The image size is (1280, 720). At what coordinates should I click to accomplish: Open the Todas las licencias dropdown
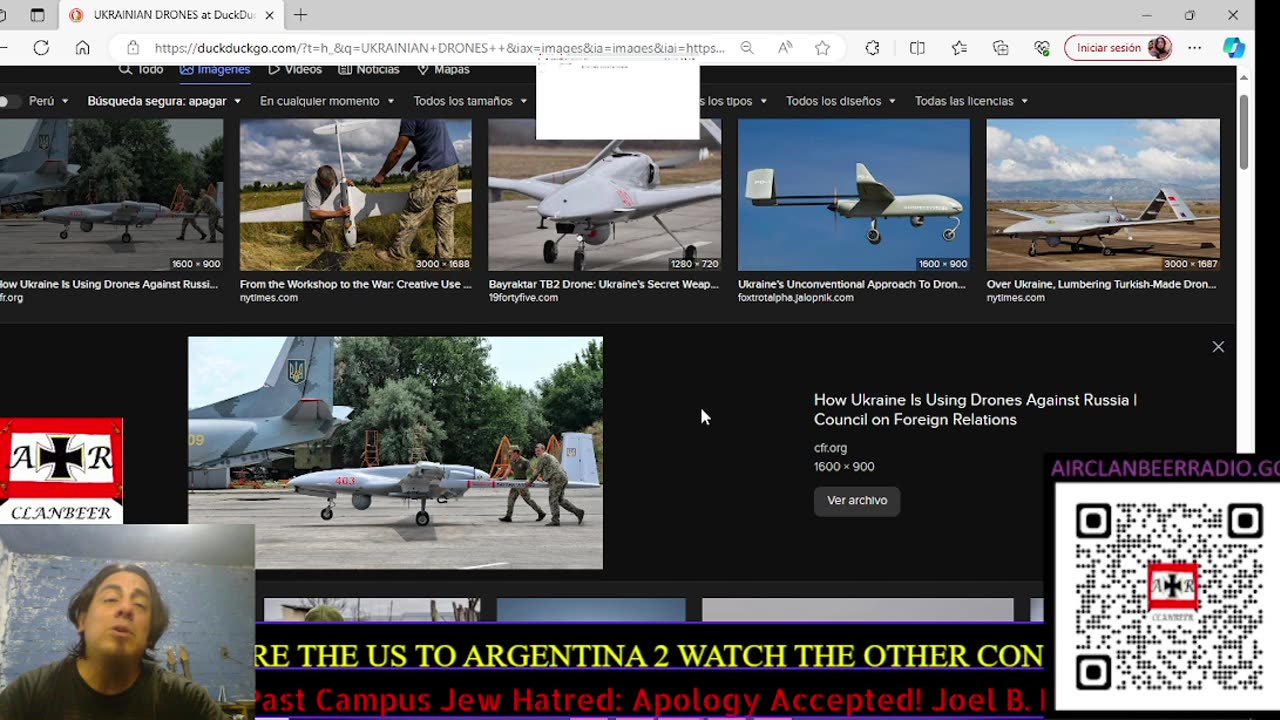(971, 101)
